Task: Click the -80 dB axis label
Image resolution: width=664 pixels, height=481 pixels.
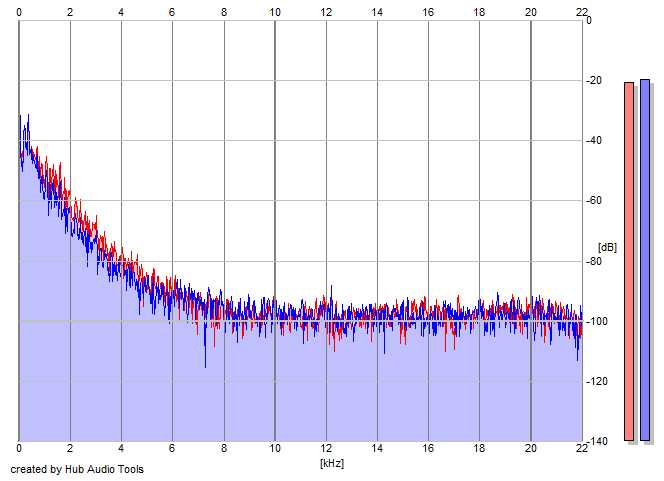Action: coord(594,261)
